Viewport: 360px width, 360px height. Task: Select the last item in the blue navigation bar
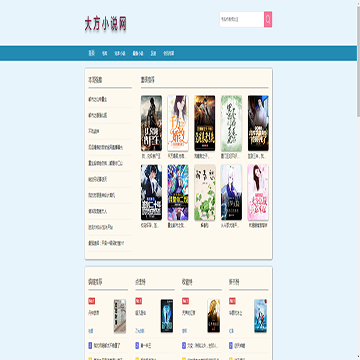[169, 53]
